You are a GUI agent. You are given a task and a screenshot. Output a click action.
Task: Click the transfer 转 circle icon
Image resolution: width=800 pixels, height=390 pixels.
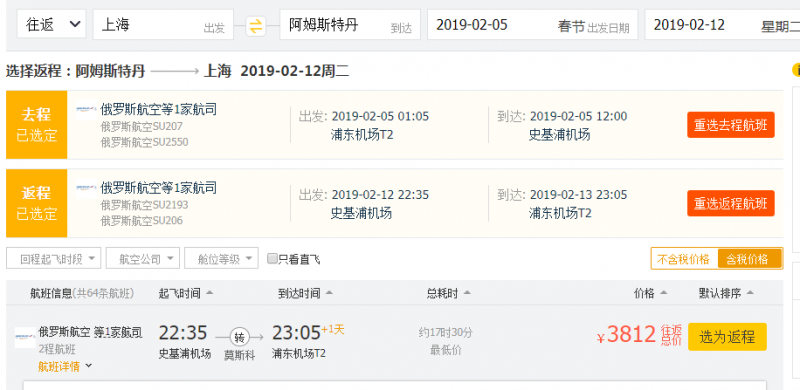tap(239, 337)
